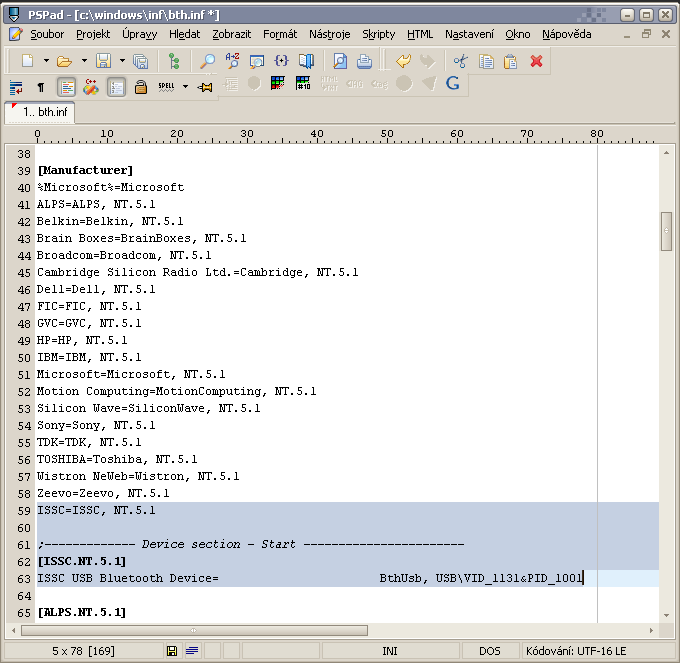Open the Zobrazit menu
The height and width of the screenshot is (663, 680).
coord(231,34)
